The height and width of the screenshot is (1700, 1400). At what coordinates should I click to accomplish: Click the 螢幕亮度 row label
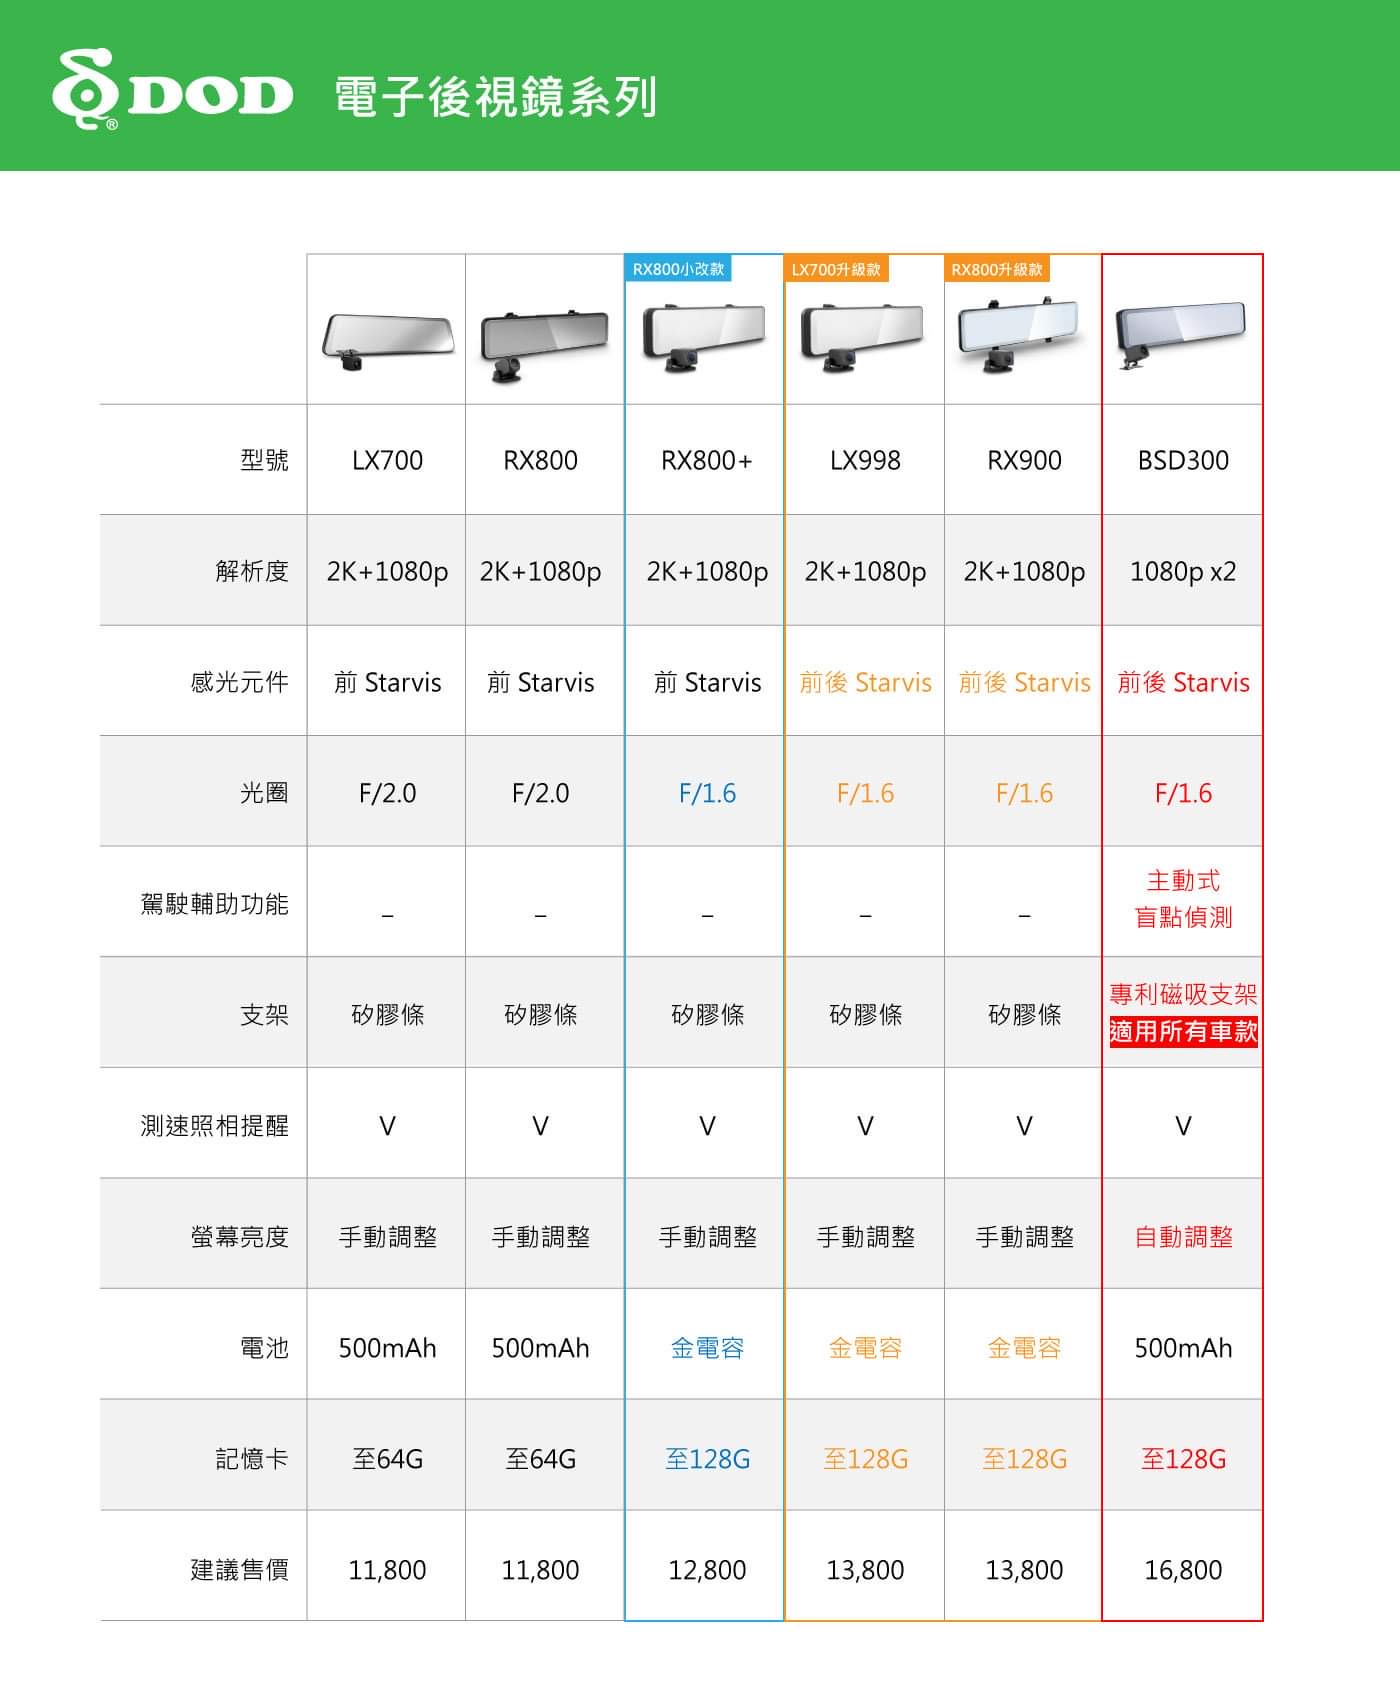[240, 1237]
